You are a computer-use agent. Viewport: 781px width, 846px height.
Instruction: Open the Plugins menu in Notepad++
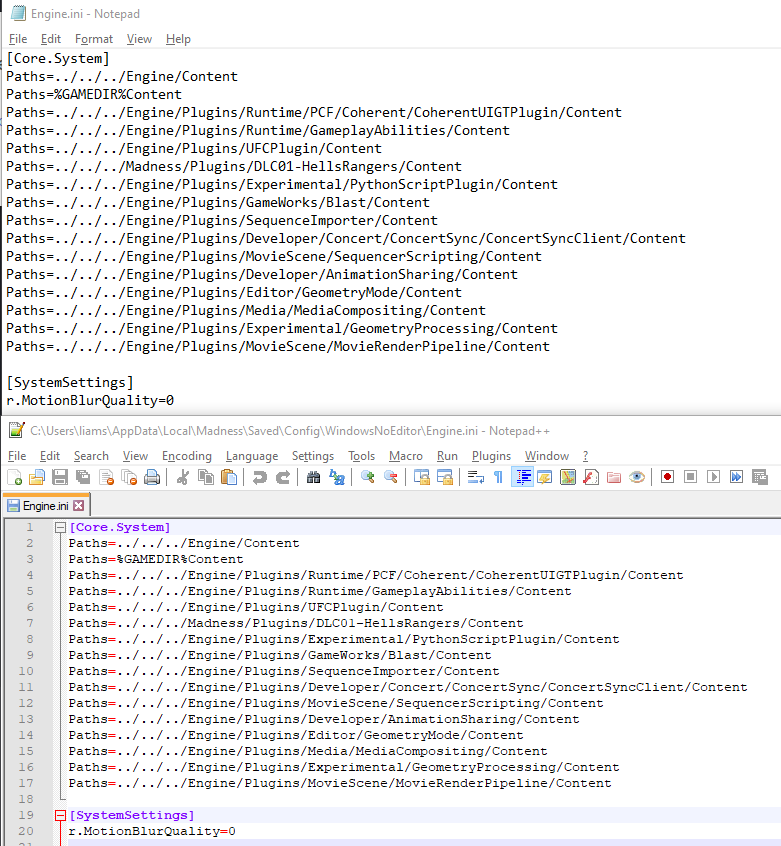pyautogui.click(x=491, y=456)
